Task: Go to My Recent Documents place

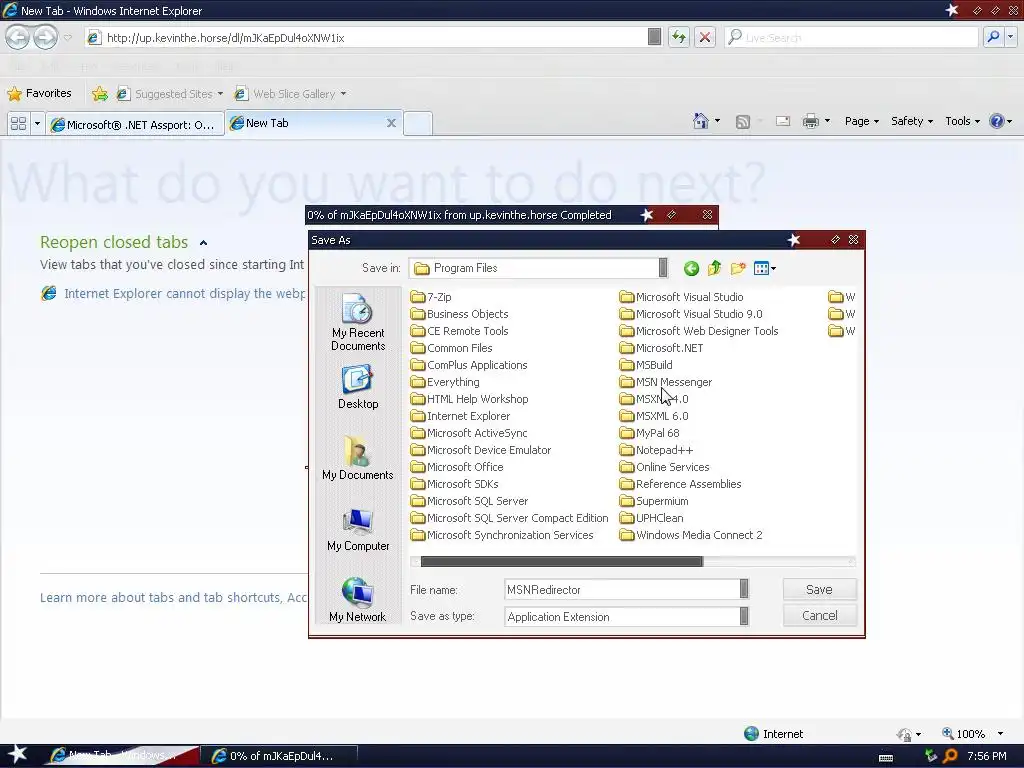Action: (358, 323)
